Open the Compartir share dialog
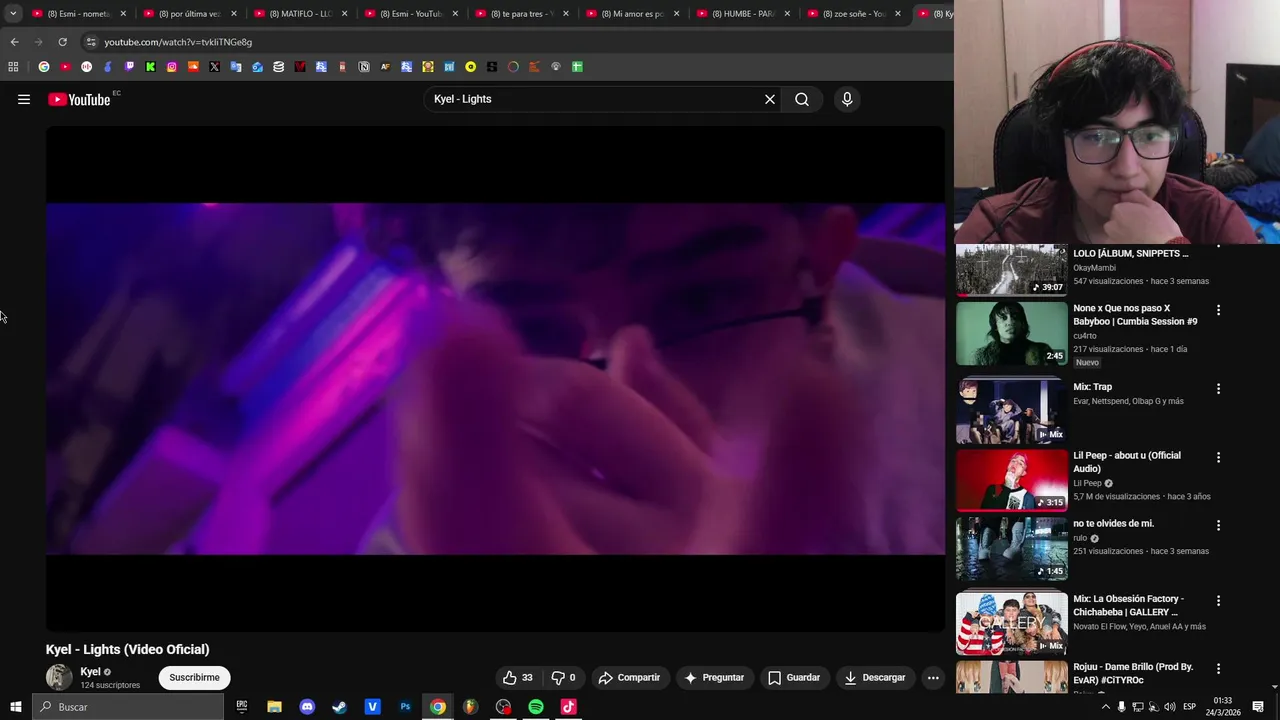The height and width of the screenshot is (720, 1280). [629, 677]
